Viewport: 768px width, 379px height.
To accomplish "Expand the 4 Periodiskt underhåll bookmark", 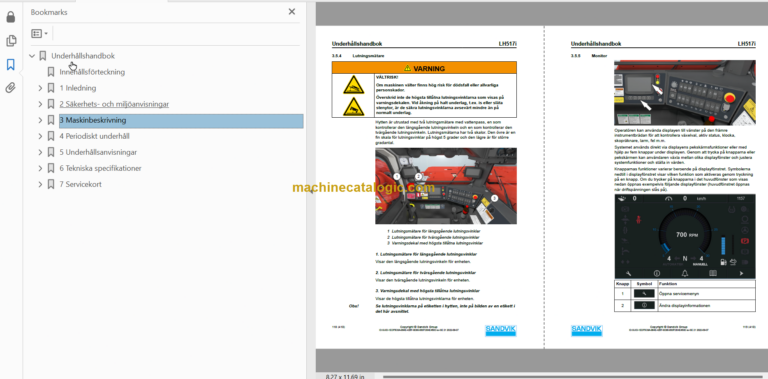I will (x=40, y=137).
